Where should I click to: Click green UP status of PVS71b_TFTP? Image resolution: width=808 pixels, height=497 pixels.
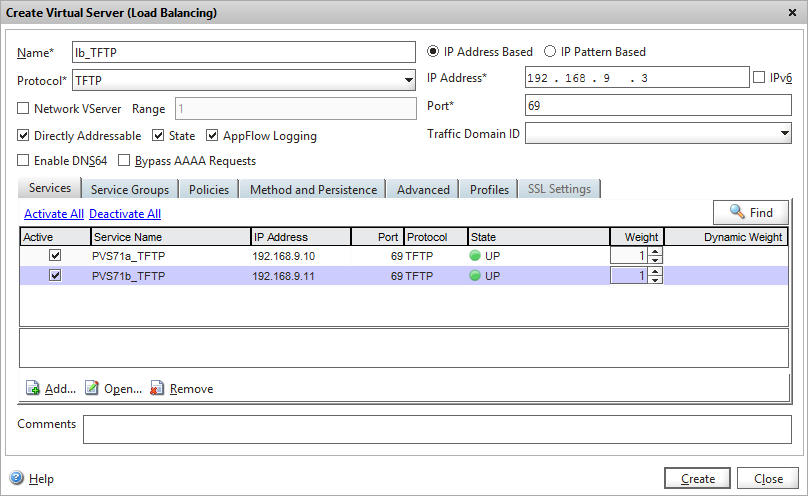[x=476, y=275]
